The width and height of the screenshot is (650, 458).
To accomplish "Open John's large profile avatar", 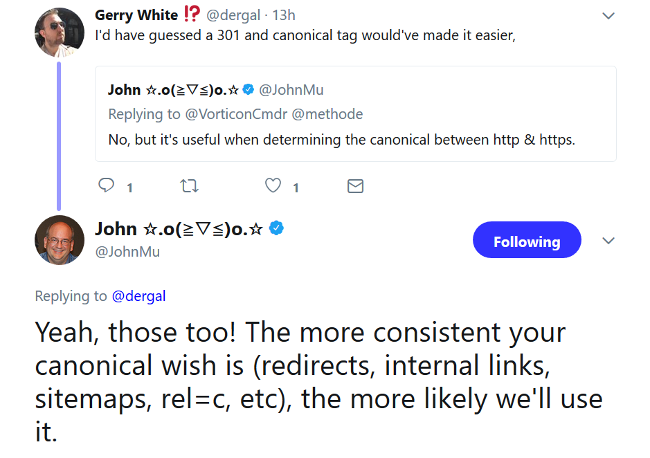I will tap(59, 241).
